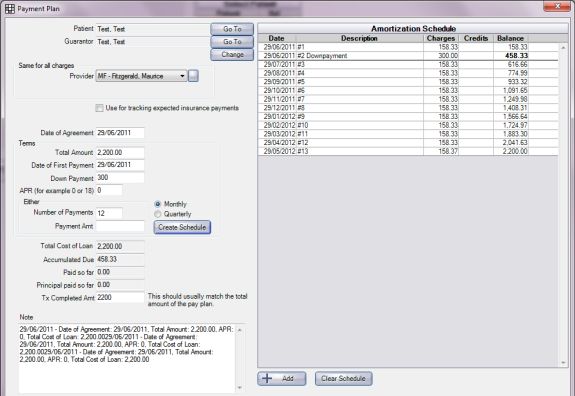
Task: Click the Description column header
Action: tap(359, 38)
